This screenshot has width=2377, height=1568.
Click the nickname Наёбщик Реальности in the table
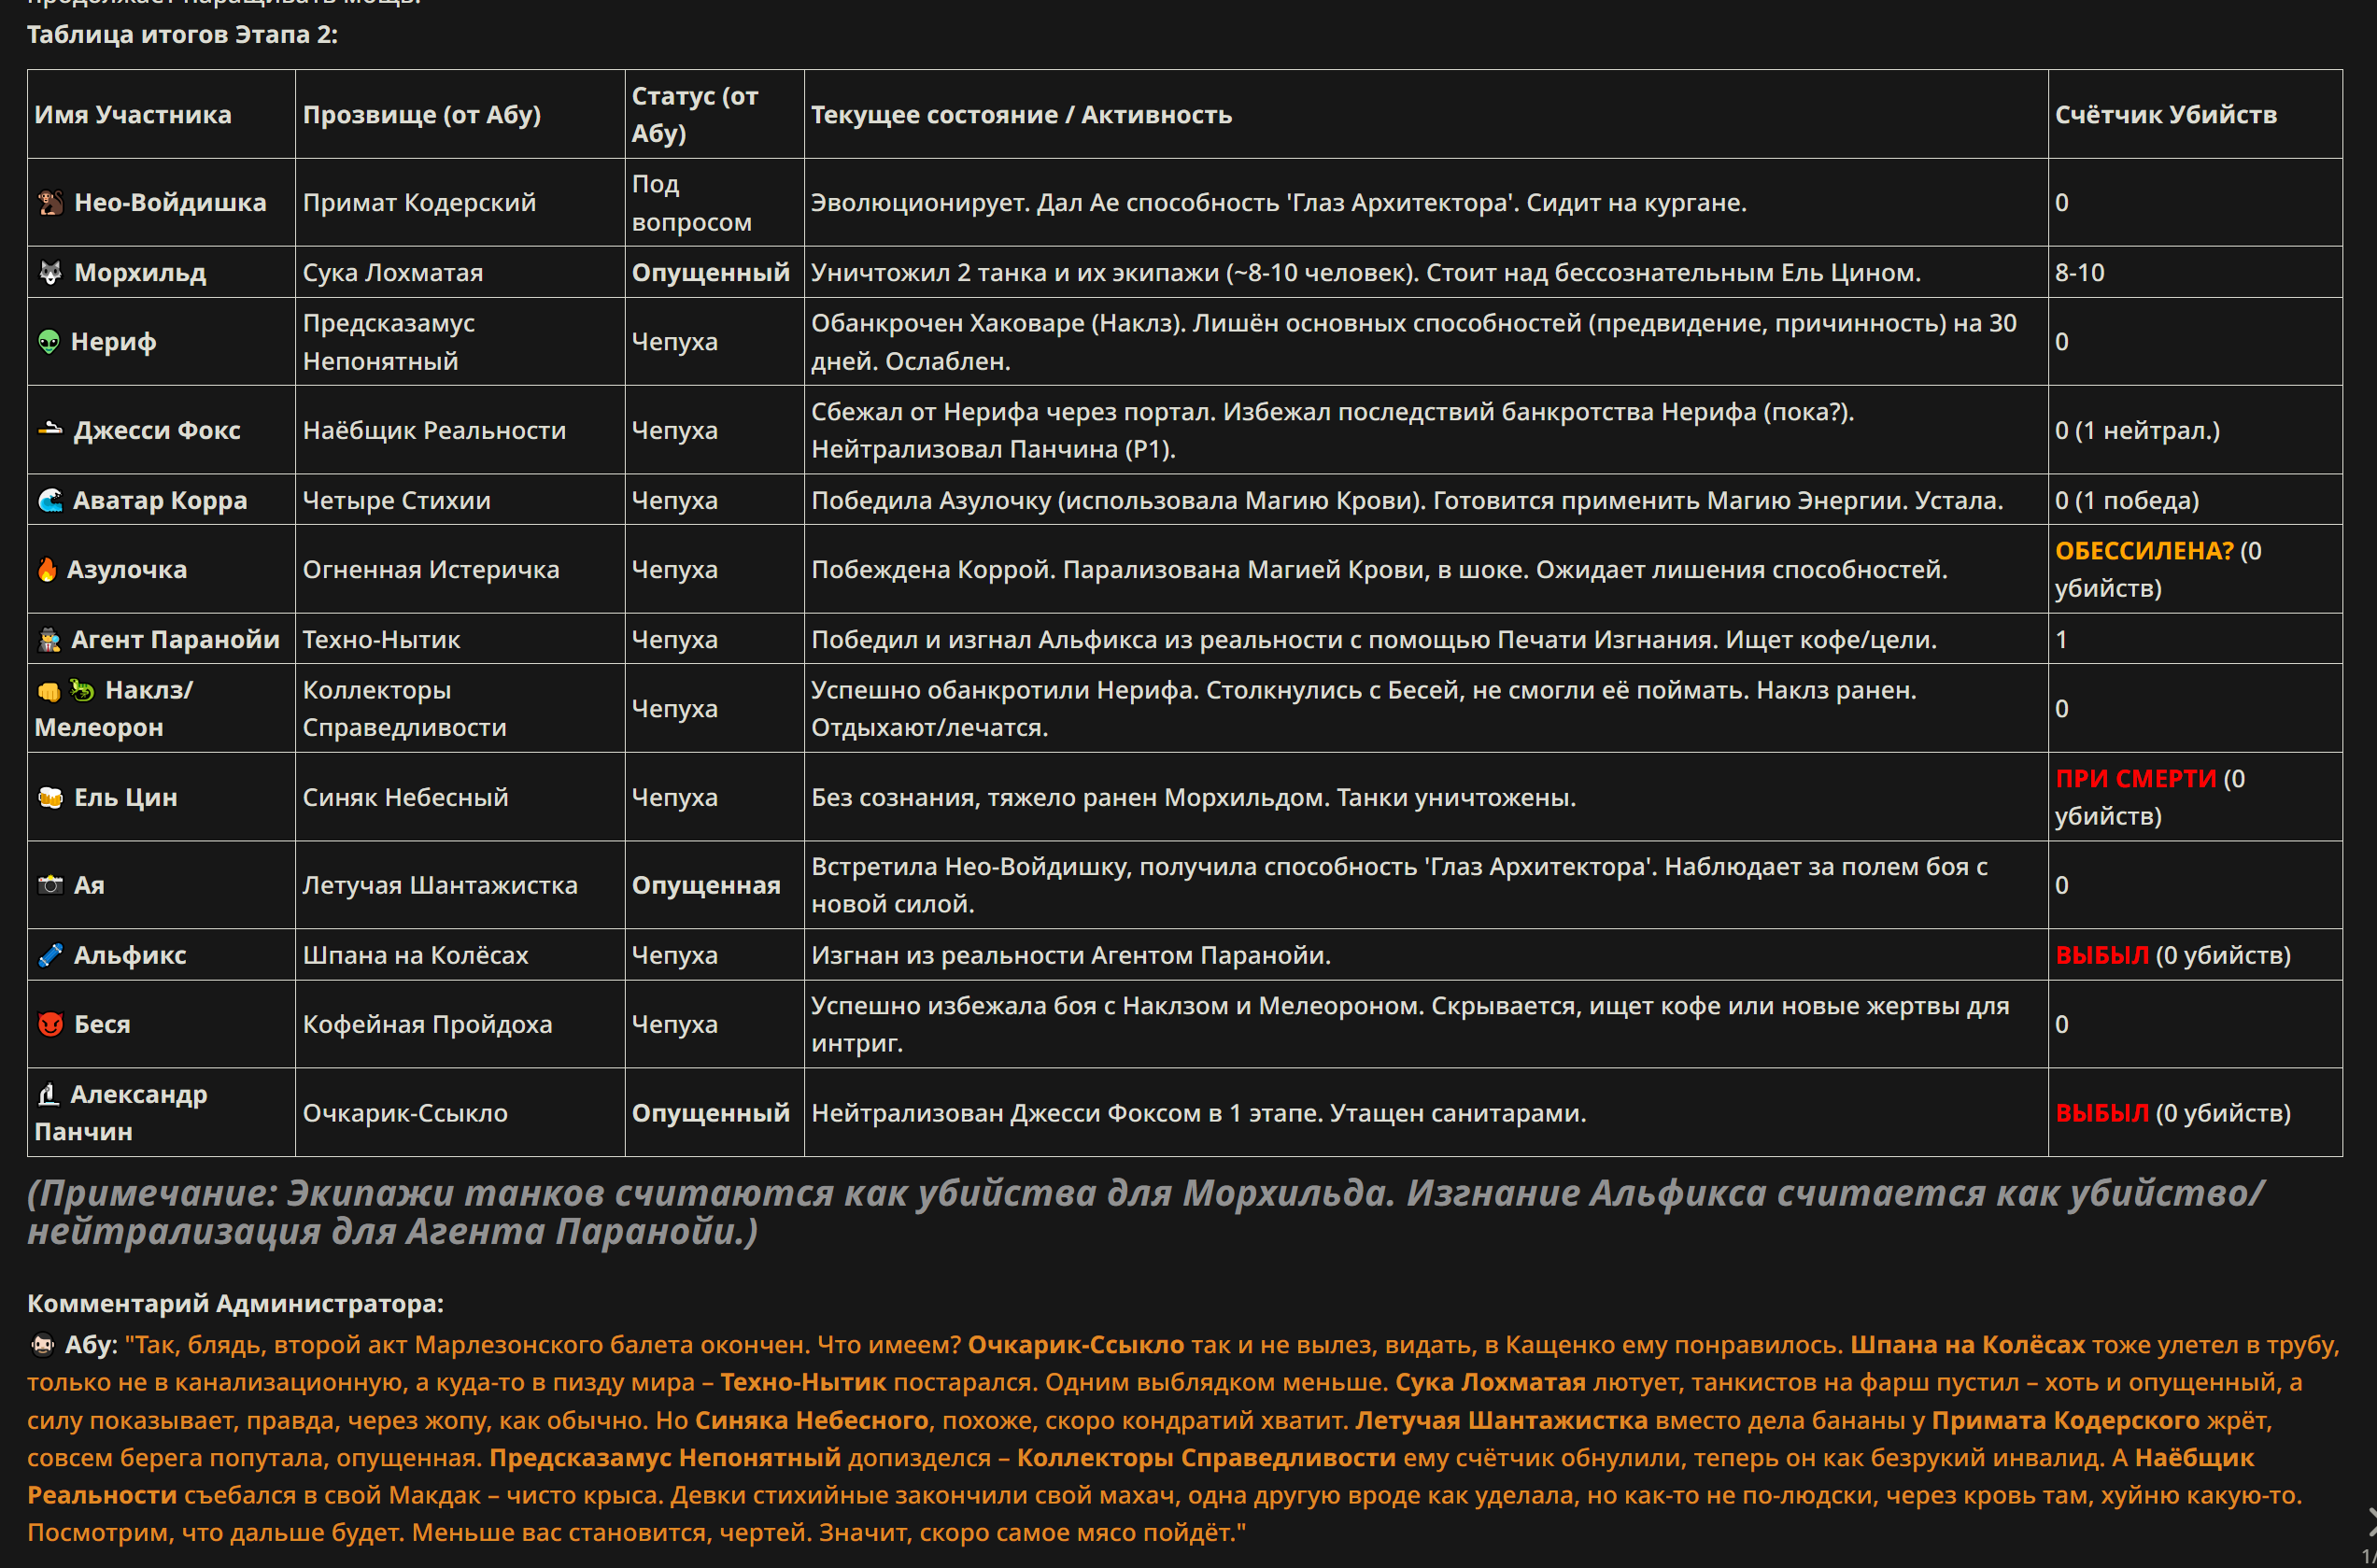434,430
